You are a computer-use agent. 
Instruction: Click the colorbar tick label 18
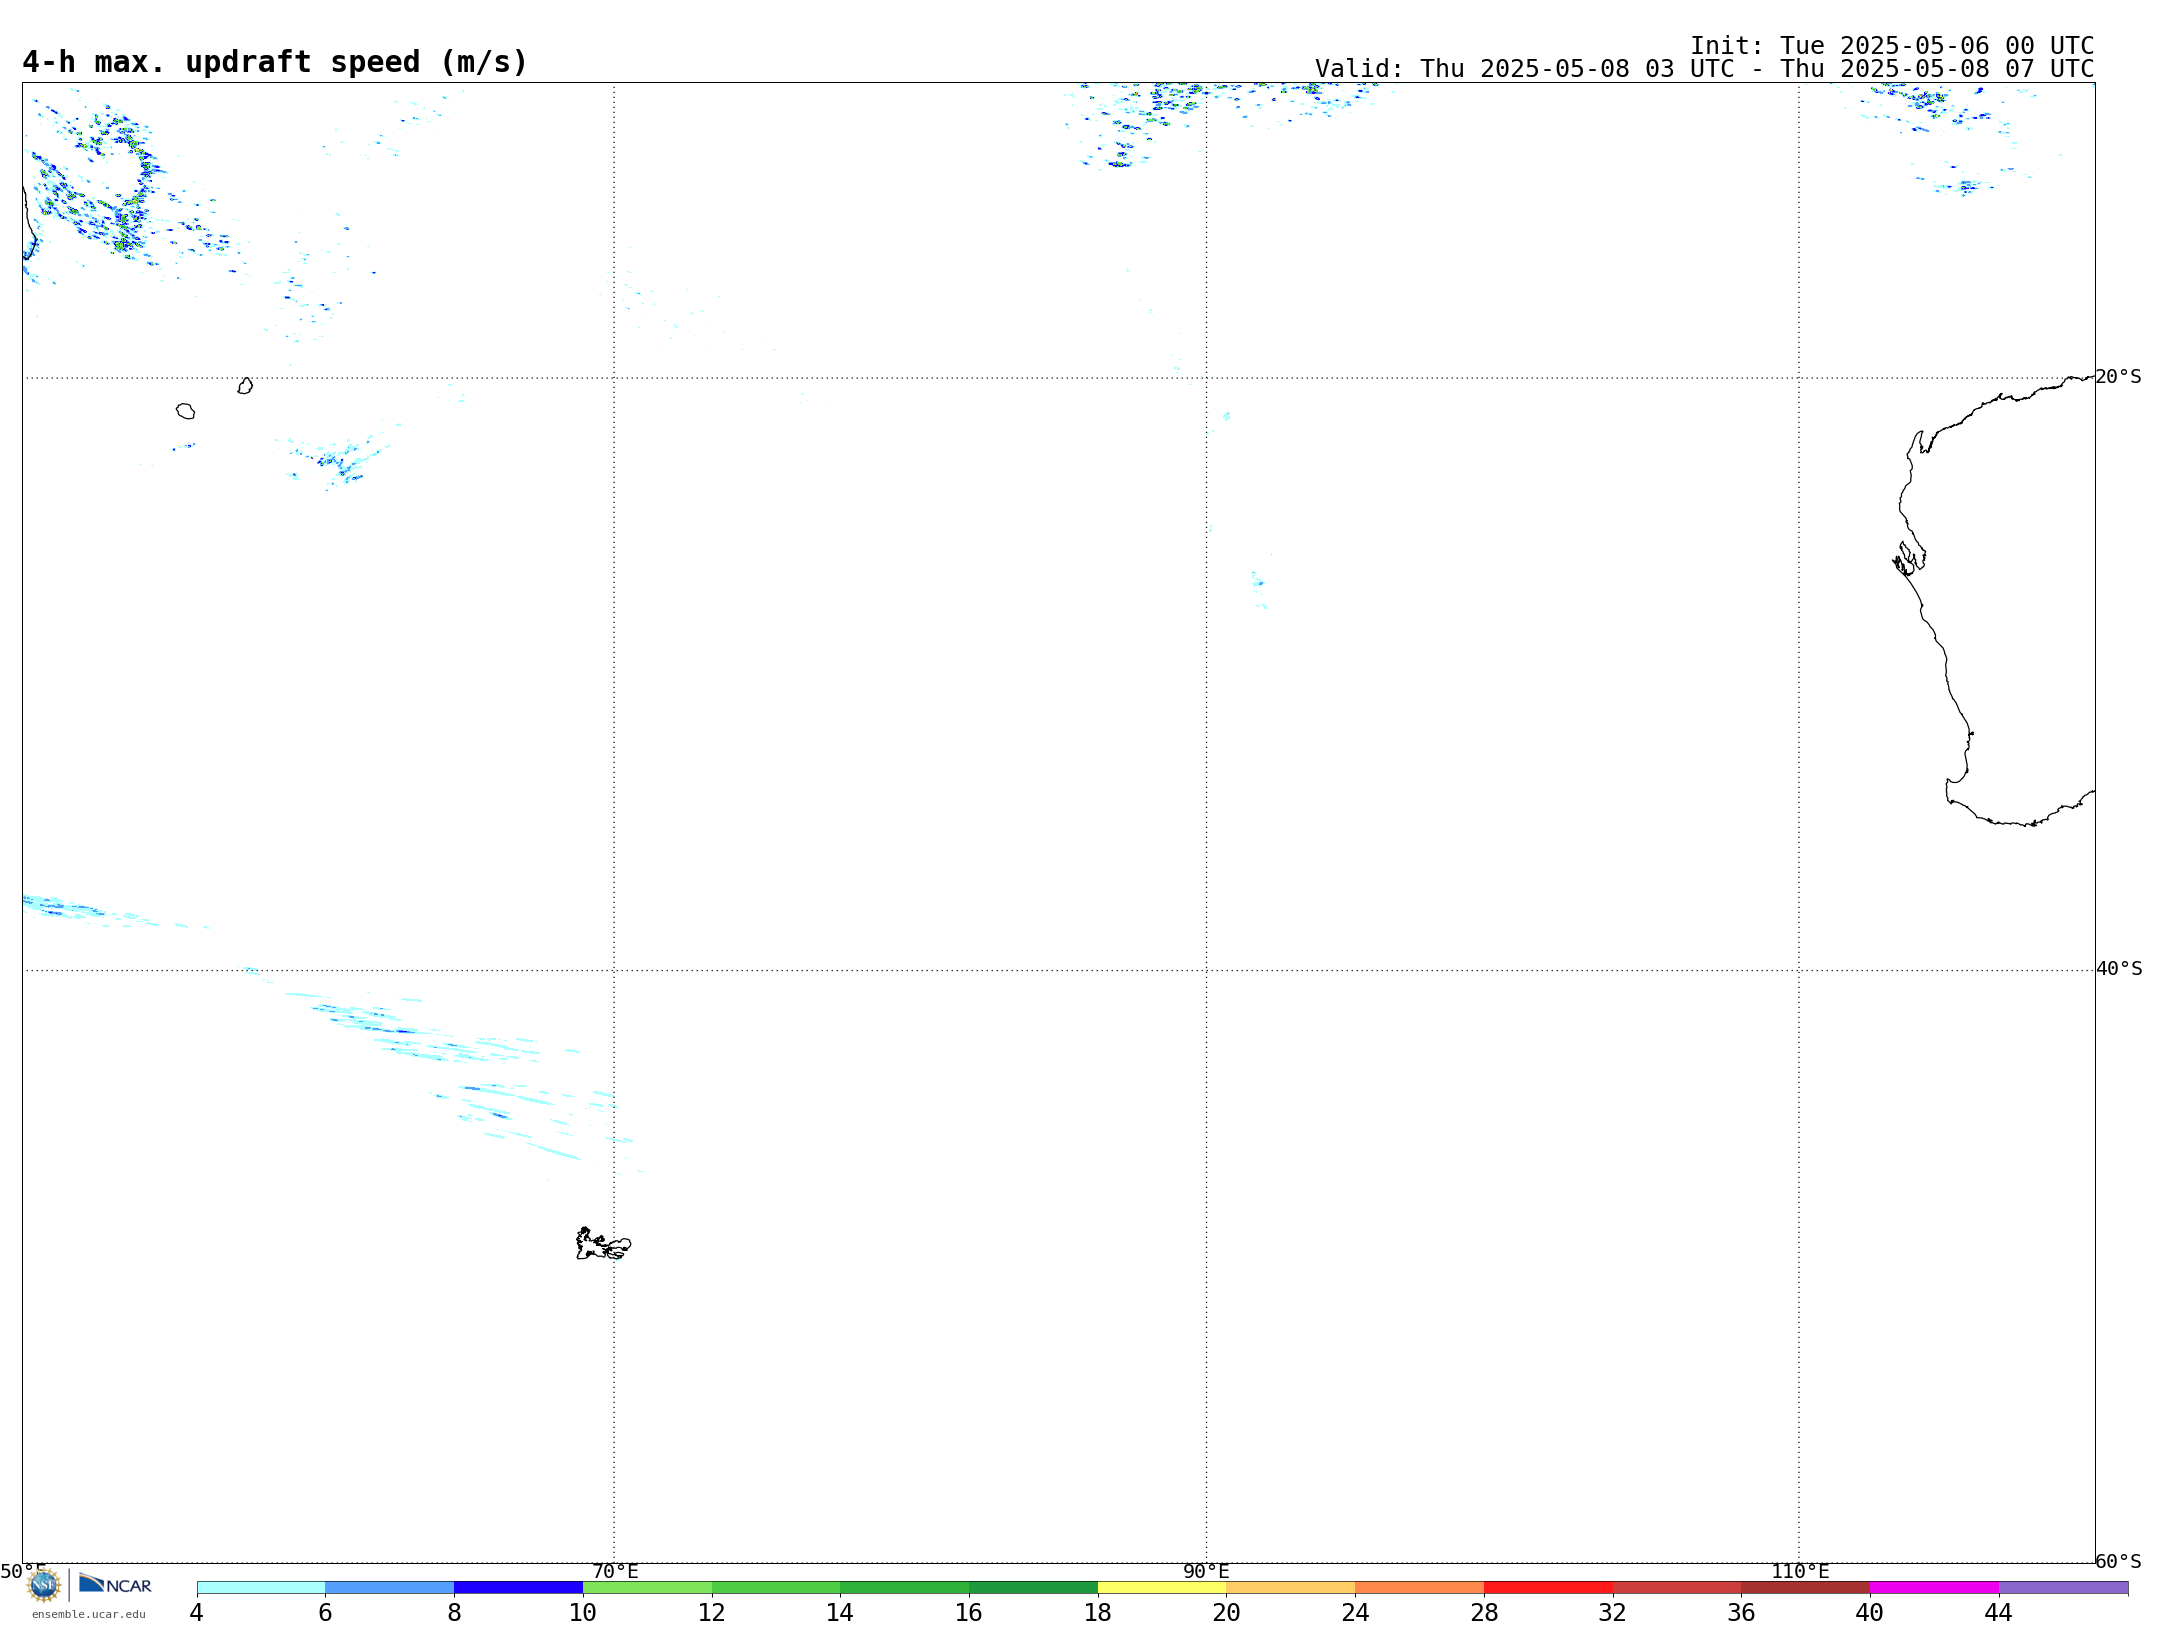pos(1098,1612)
